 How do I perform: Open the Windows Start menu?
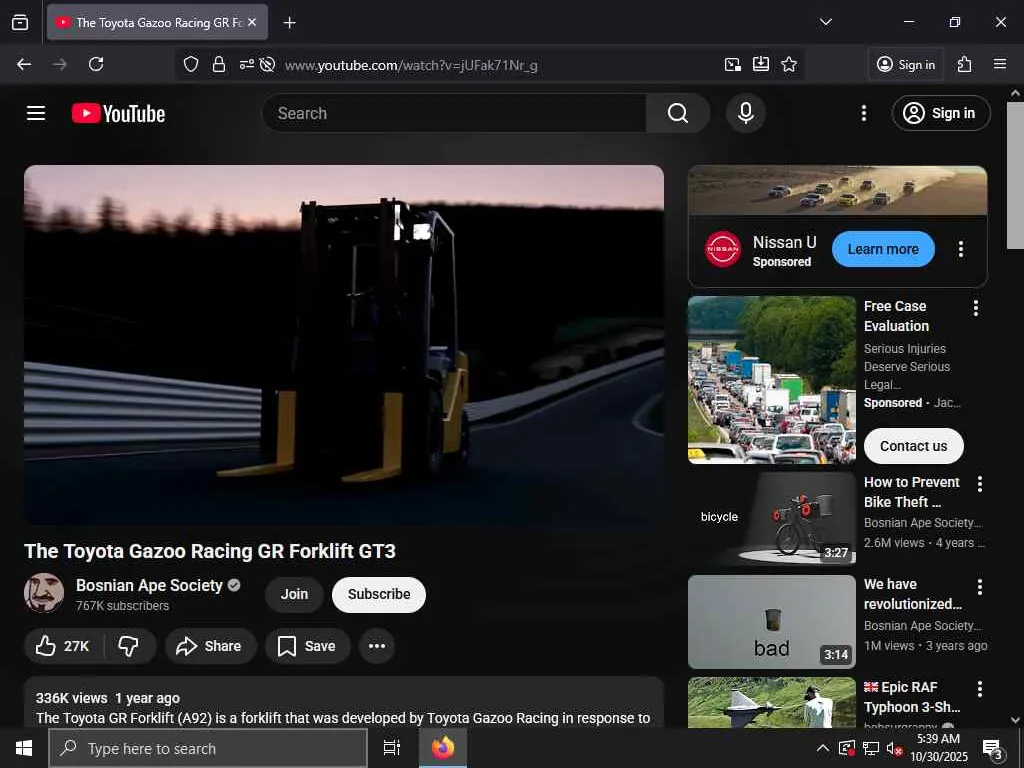[24, 748]
